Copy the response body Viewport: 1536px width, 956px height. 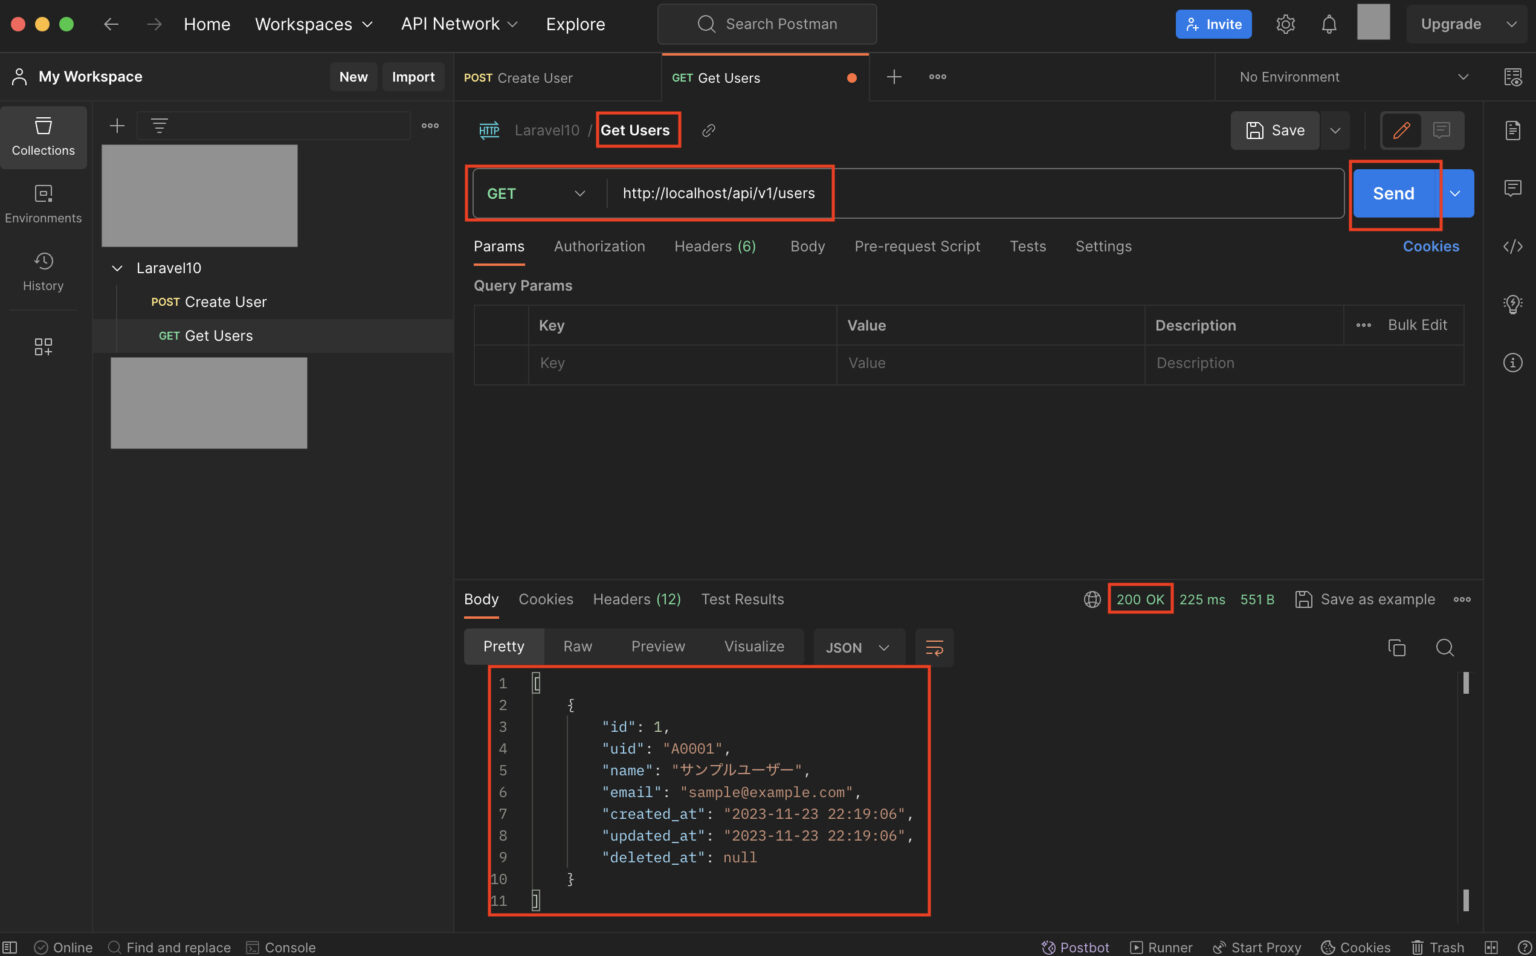[x=1397, y=647]
